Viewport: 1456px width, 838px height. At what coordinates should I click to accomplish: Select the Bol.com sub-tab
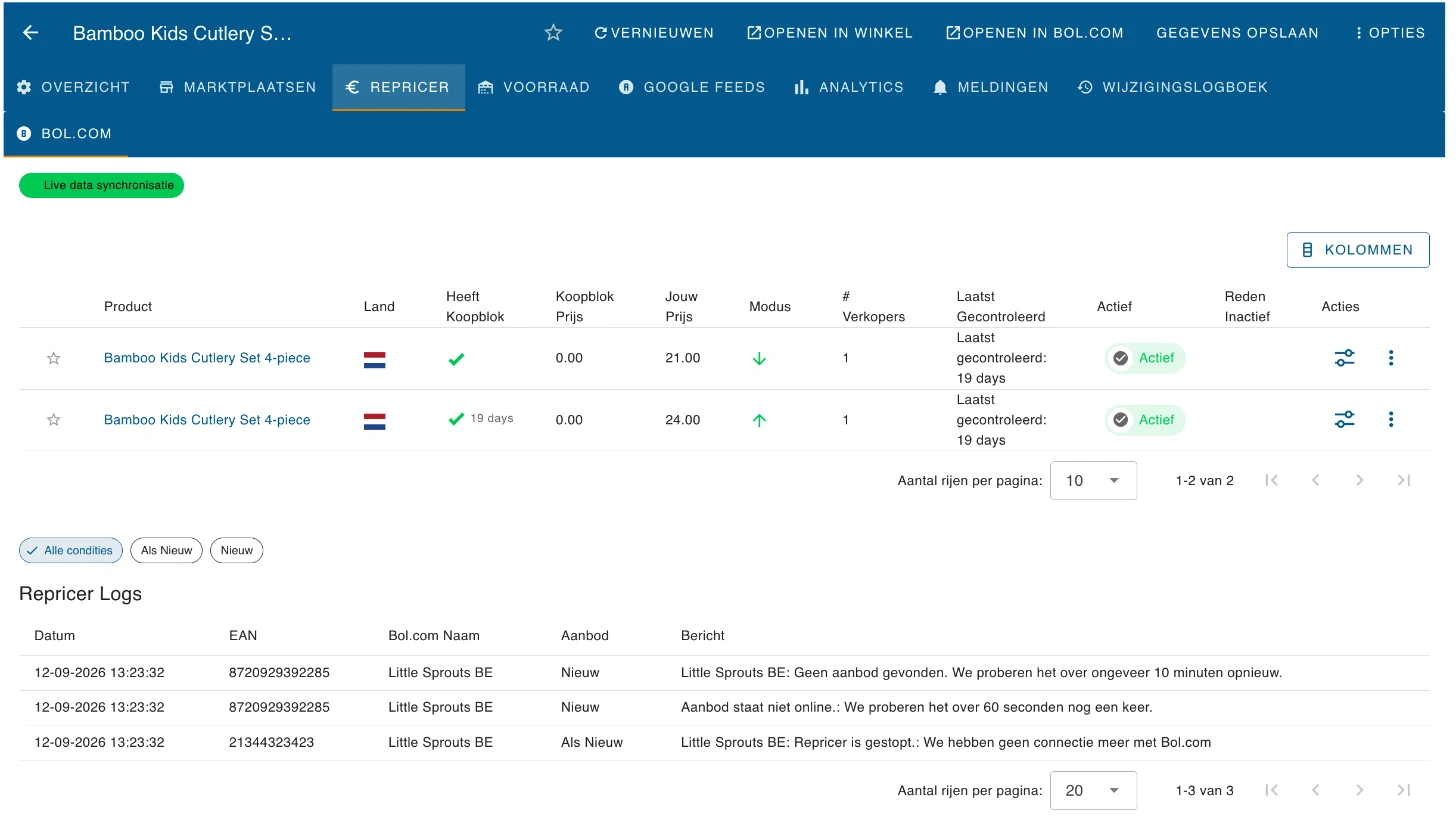coord(65,133)
